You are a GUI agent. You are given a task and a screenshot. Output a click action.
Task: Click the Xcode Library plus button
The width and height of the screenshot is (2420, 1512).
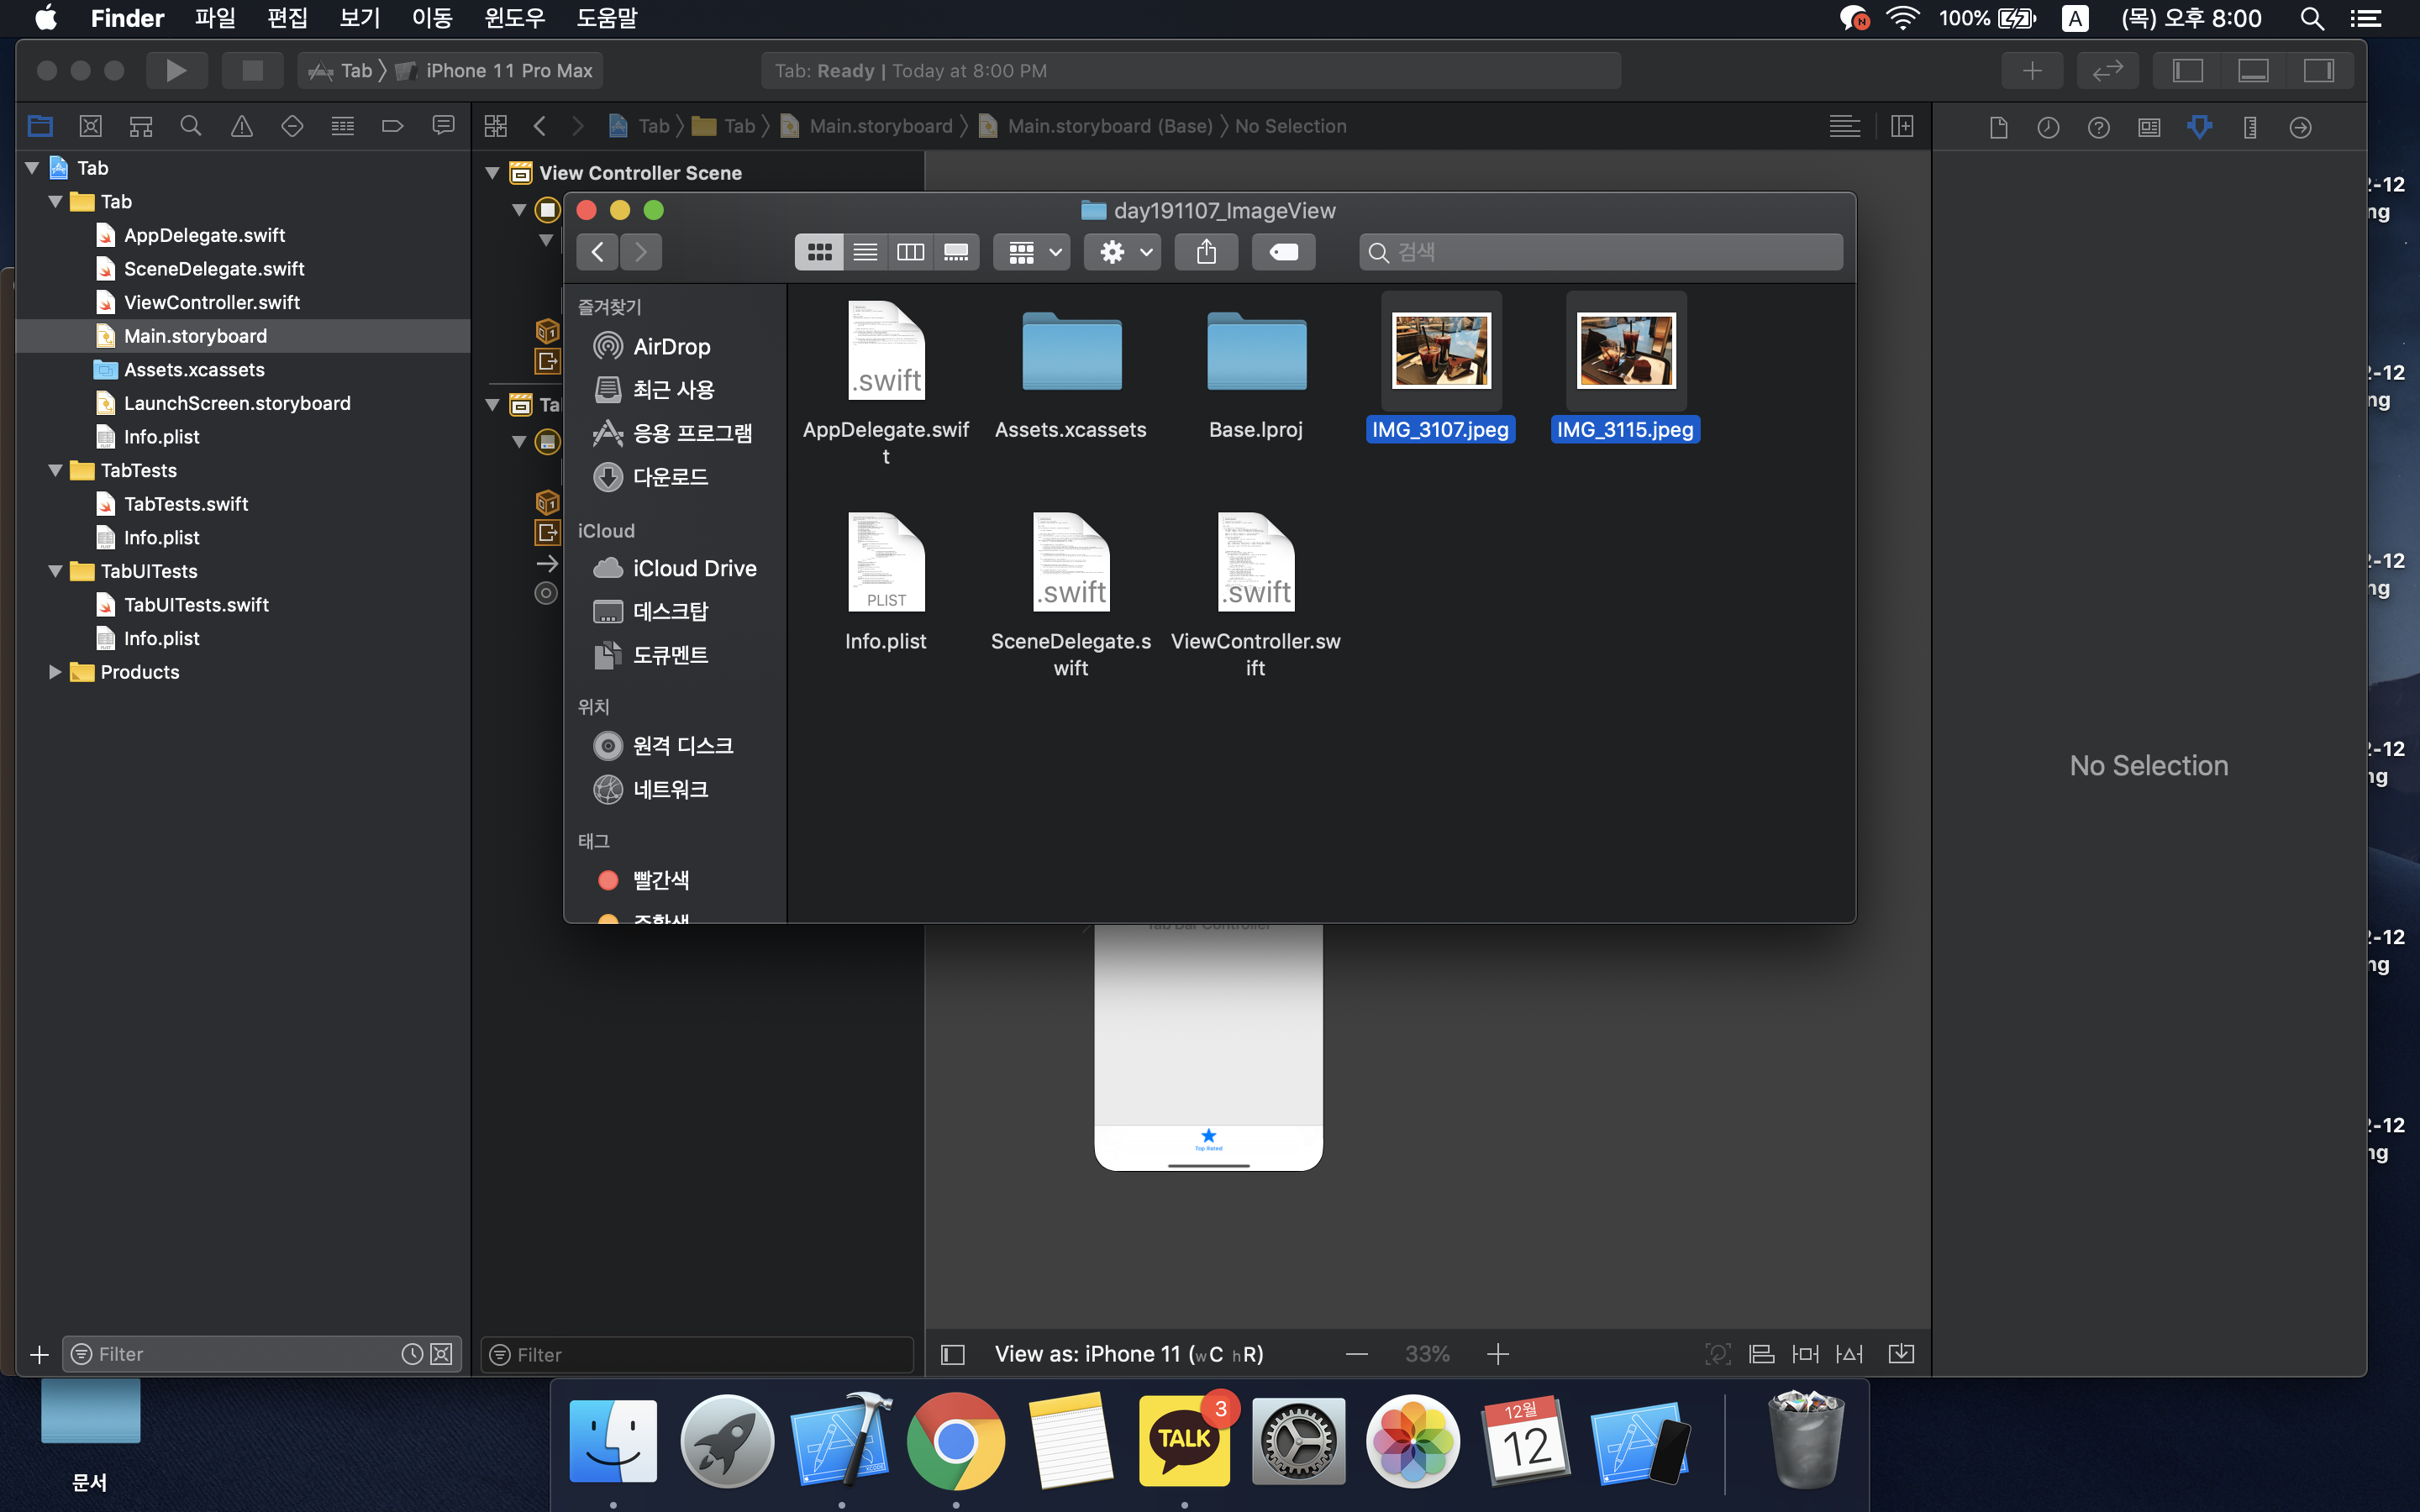(2032, 70)
